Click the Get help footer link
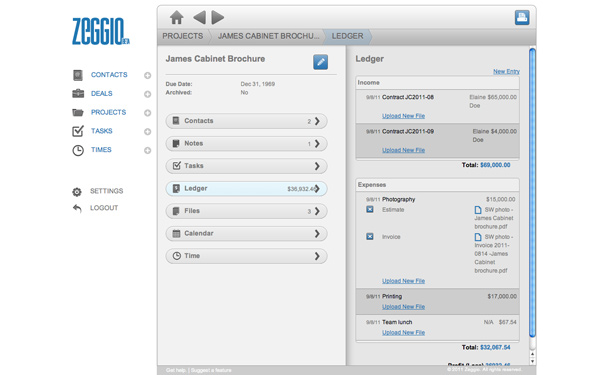 point(176,370)
